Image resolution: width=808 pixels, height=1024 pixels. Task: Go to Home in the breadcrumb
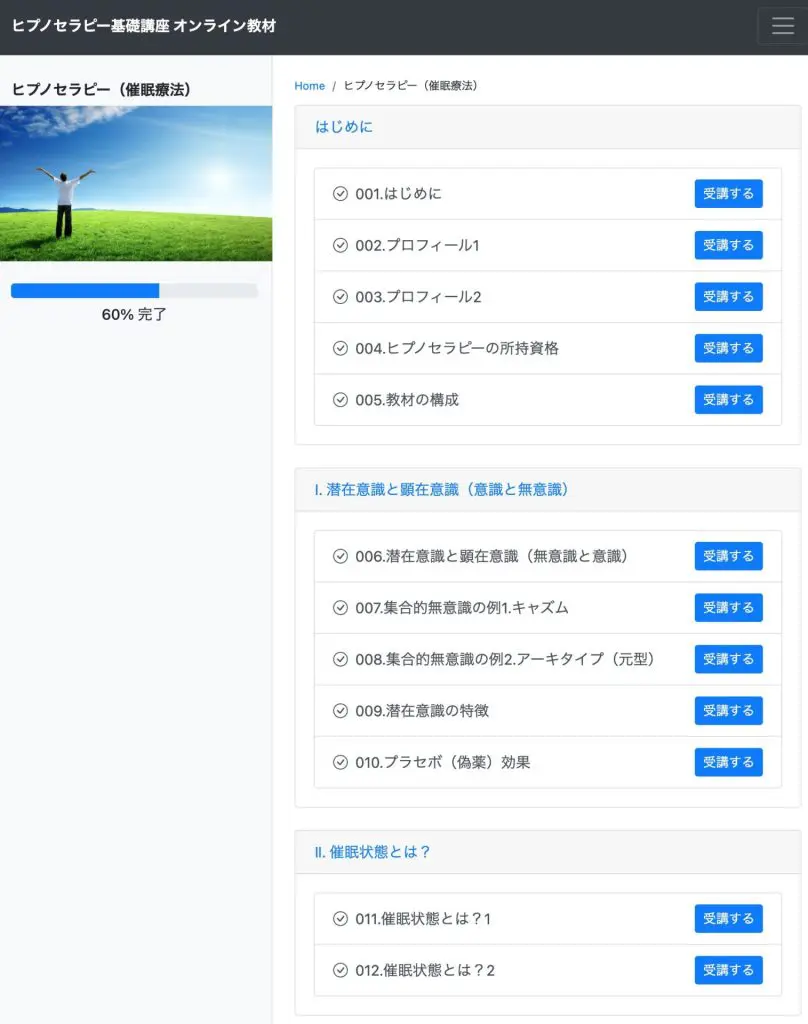tap(309, 86)
